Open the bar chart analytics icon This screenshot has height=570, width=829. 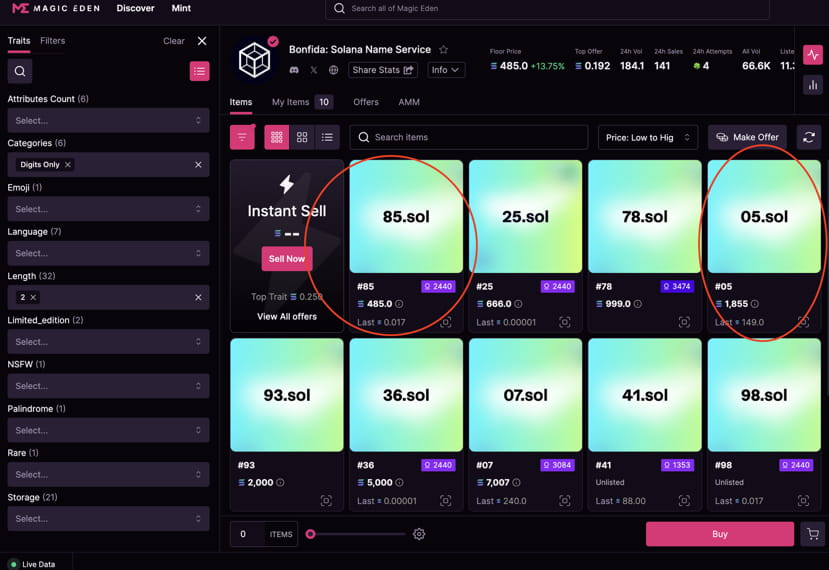coord(813,85)
